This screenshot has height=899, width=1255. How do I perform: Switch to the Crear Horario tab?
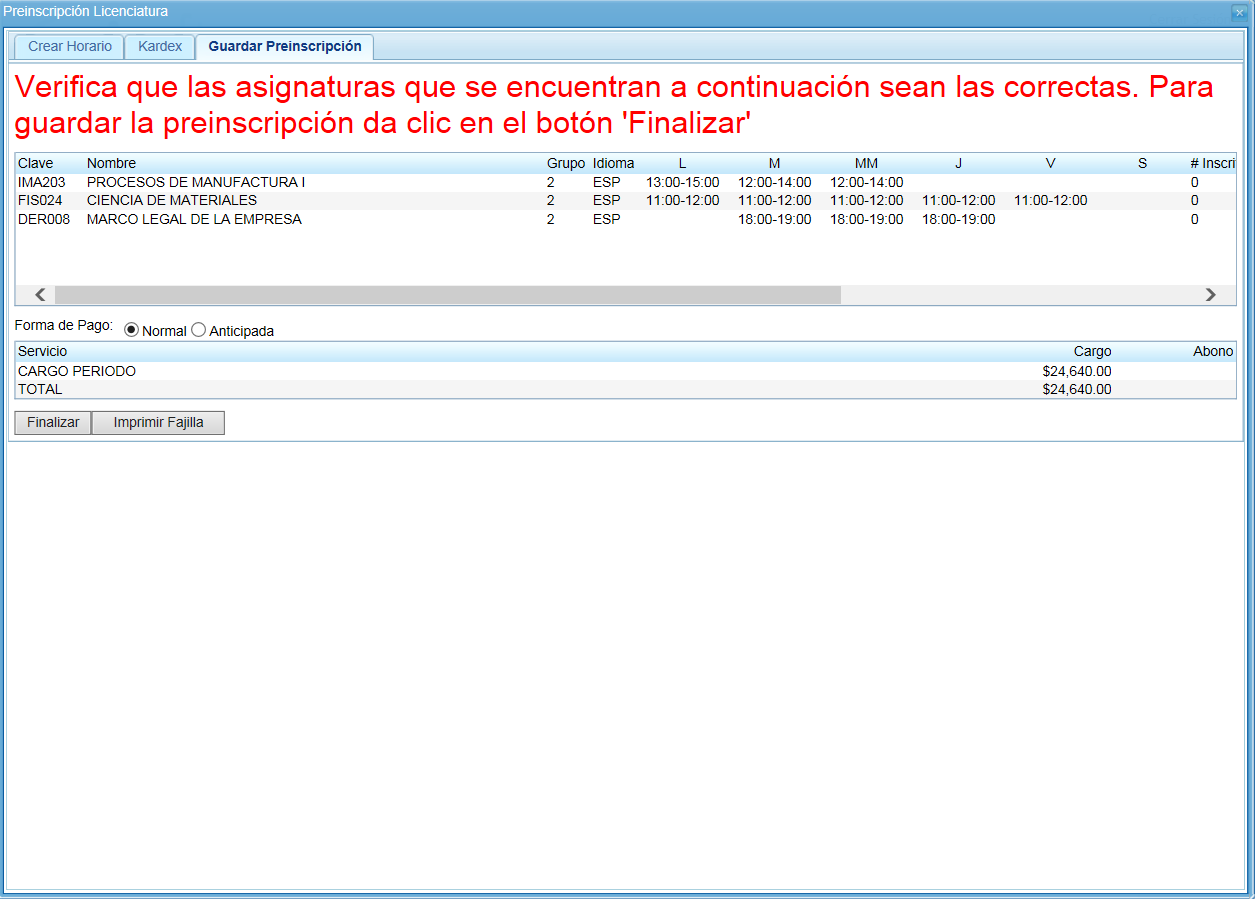[68, 46]
